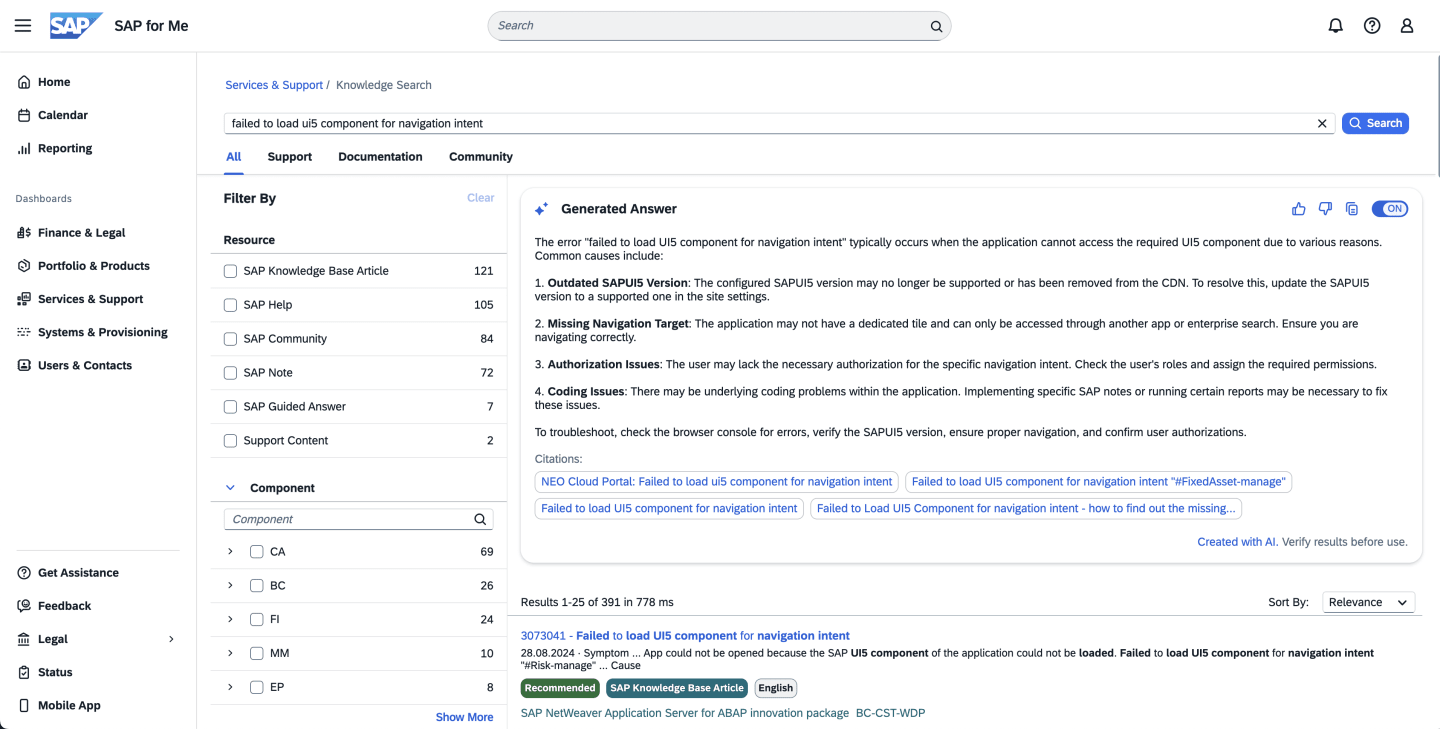1440x729 pixels.
Task: Give thumbs down to the Generated Answer
Action: (1325, 208)
